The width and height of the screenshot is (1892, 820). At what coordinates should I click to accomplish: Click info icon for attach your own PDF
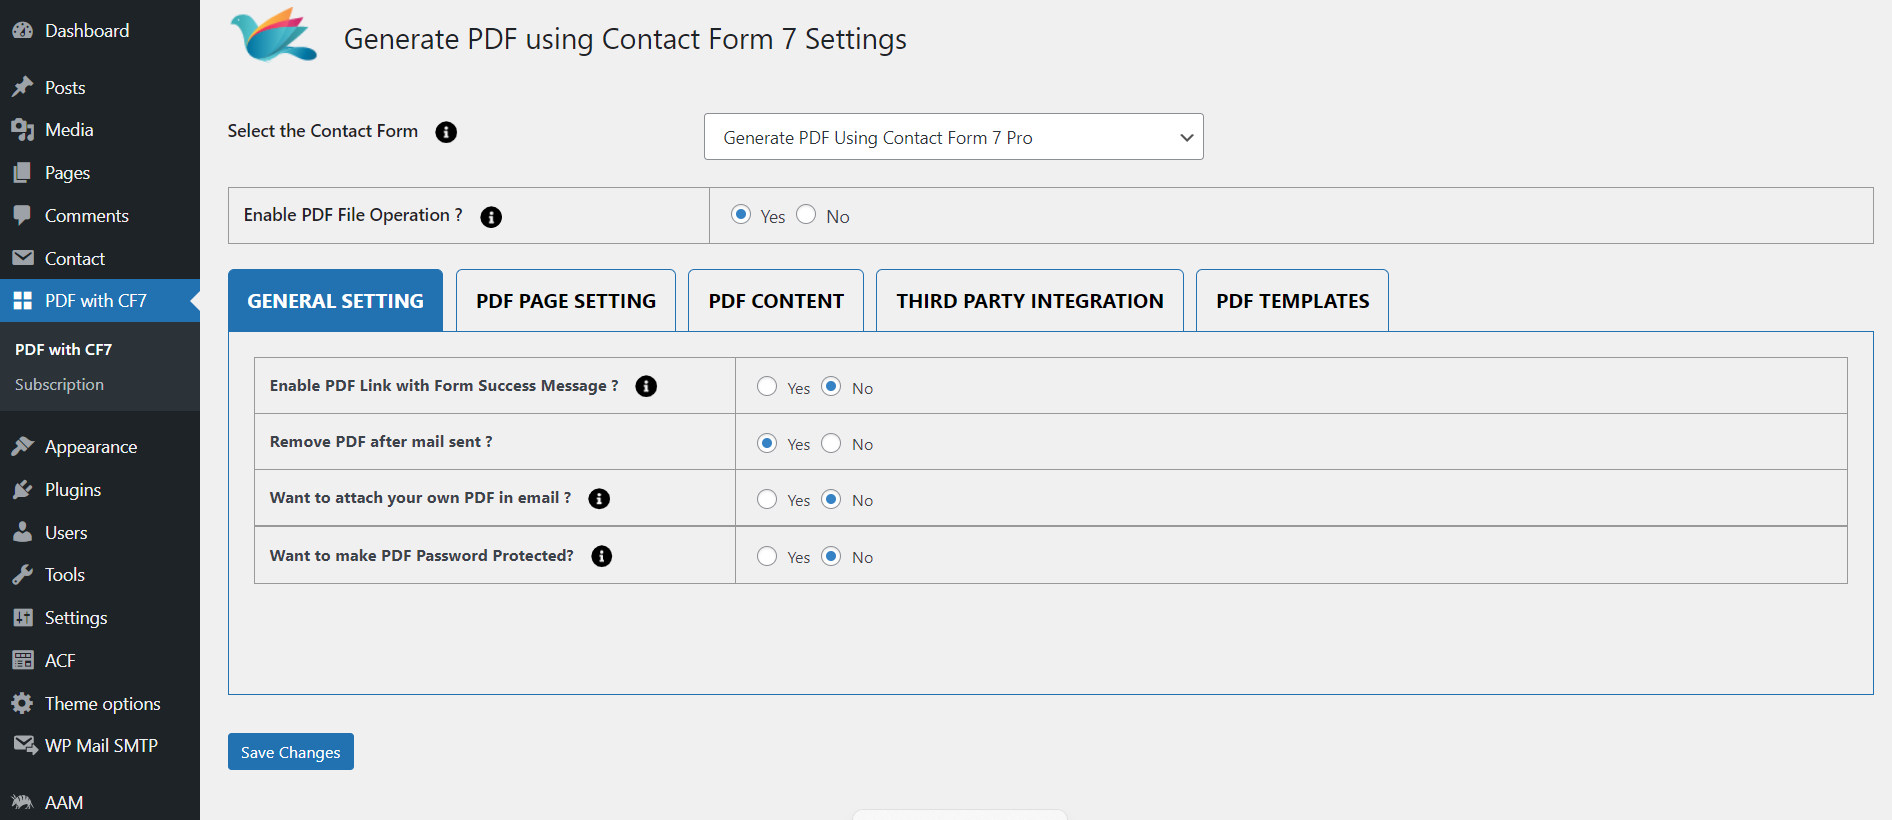[x=599, y=499]
